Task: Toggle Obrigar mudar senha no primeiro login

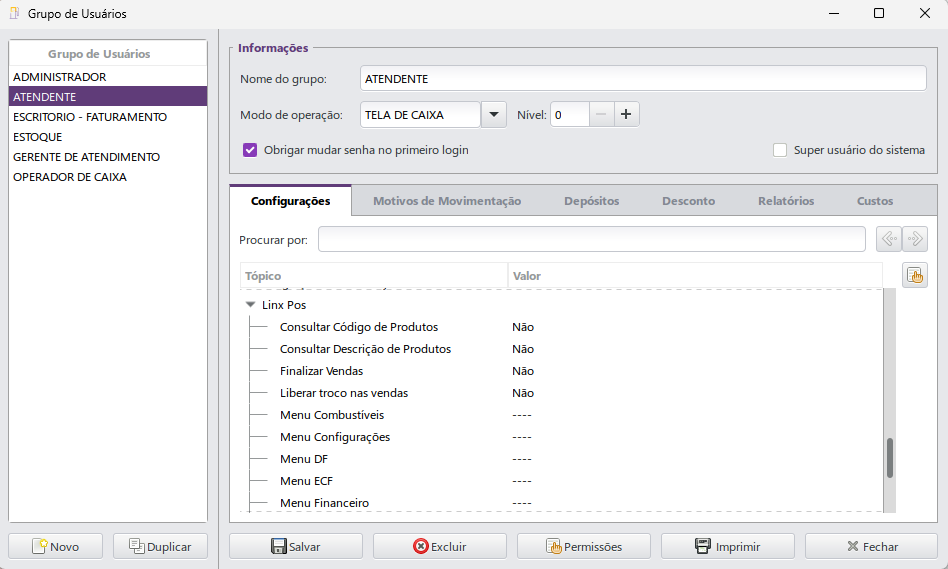Action: 250,150
